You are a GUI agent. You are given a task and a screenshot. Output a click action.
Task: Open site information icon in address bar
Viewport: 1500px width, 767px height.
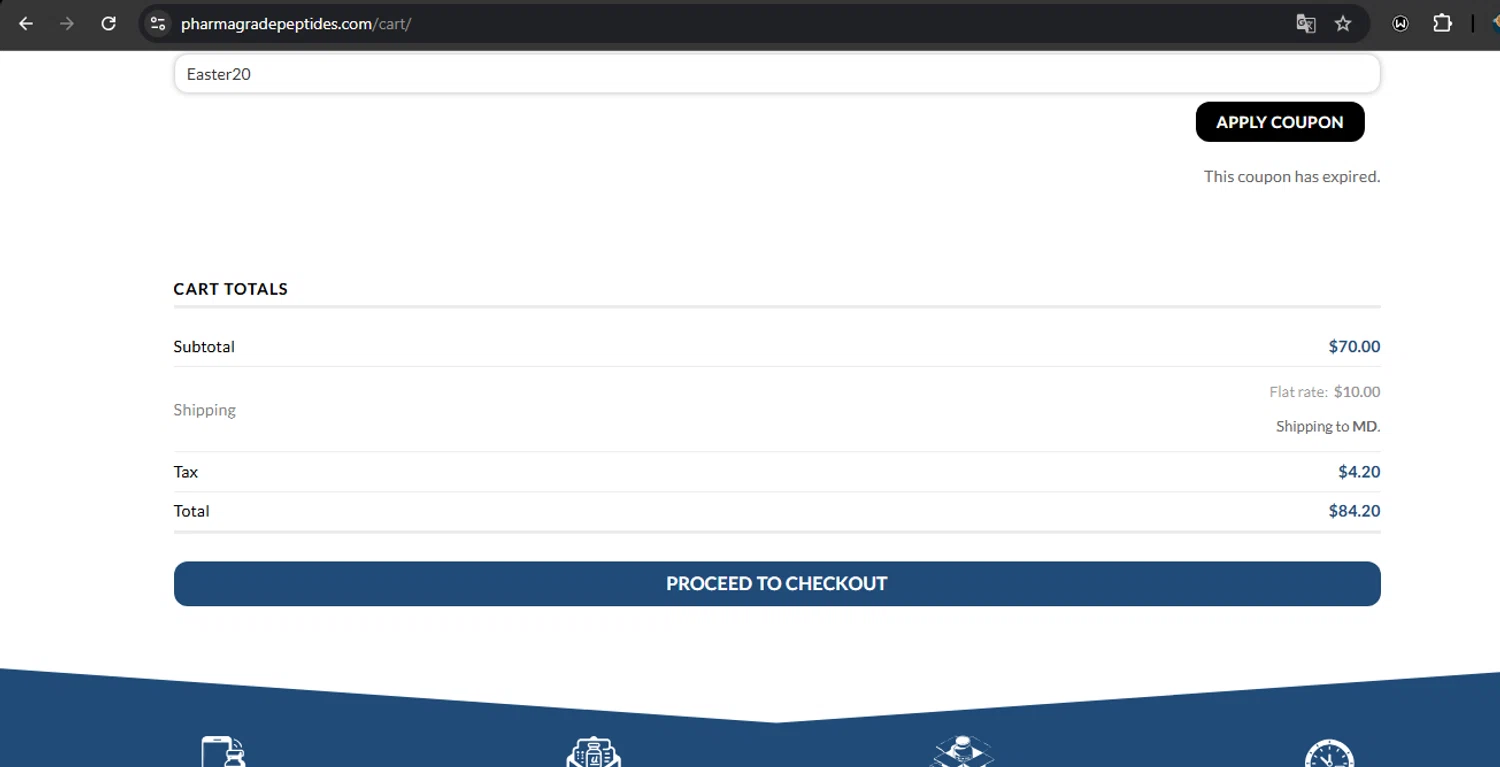157,23
